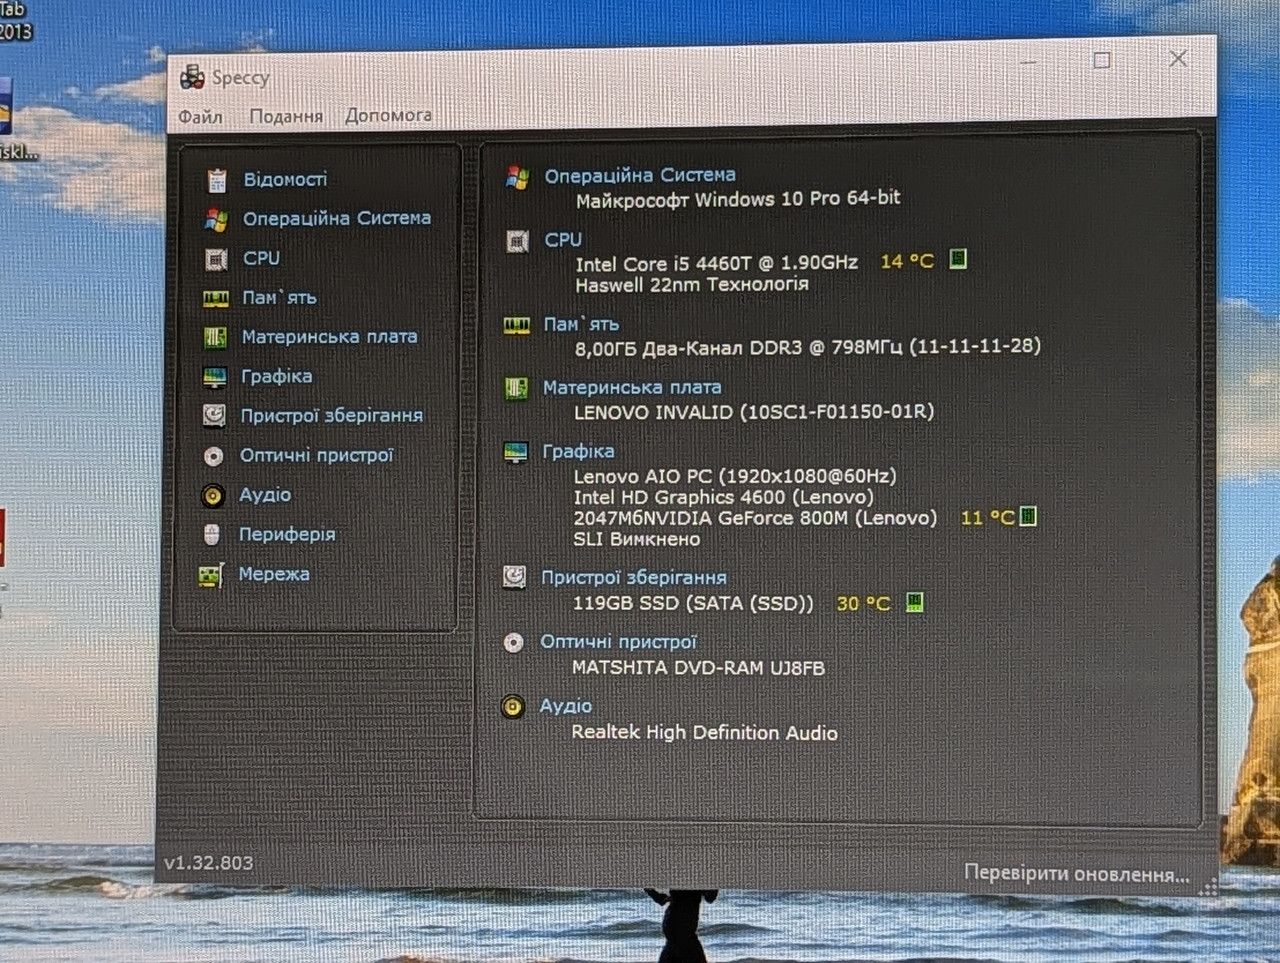This screenshot has height=963, width=1280.
Task: Open the Подання menu
Action: 286,116
